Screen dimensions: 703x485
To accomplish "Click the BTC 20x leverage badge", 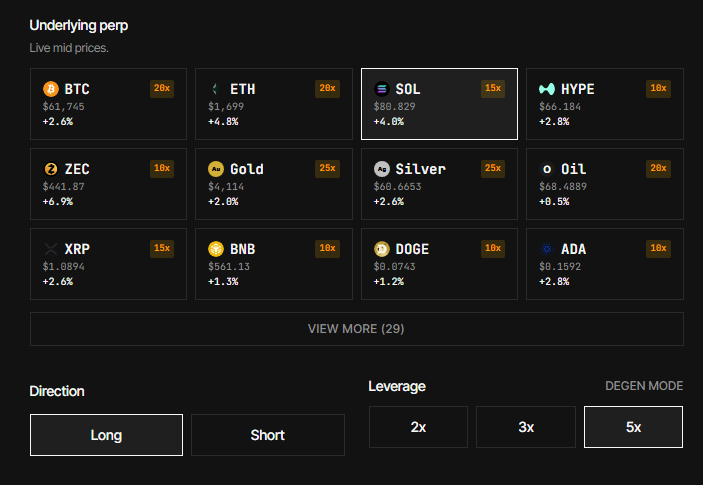I will pyautogui.click(x=162, y=88).
